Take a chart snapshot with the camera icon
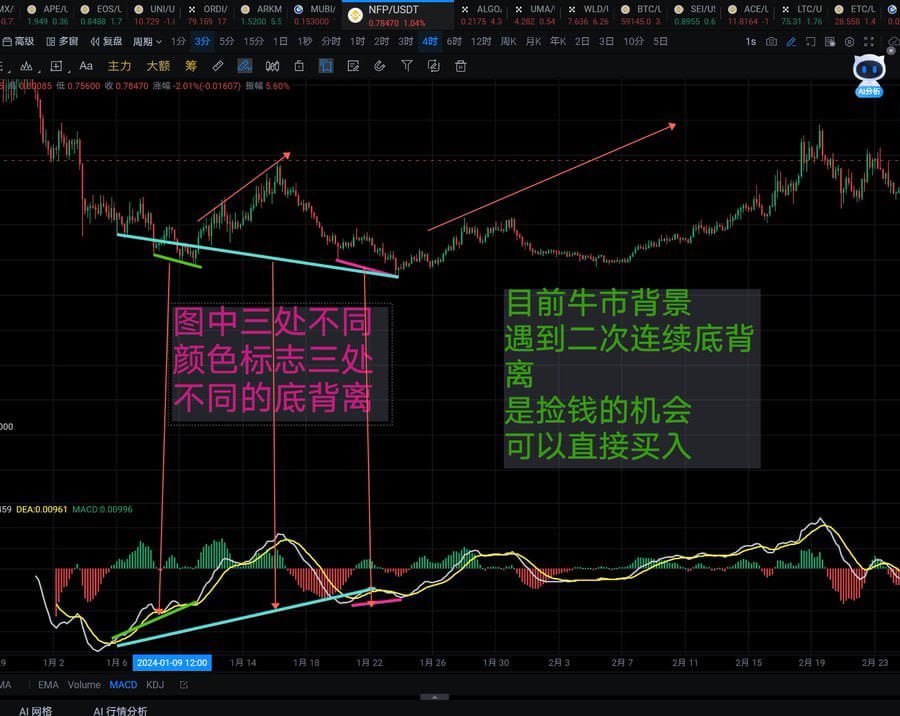The width and height of the screenshot is (900, 716). click(x=770, y=42)
